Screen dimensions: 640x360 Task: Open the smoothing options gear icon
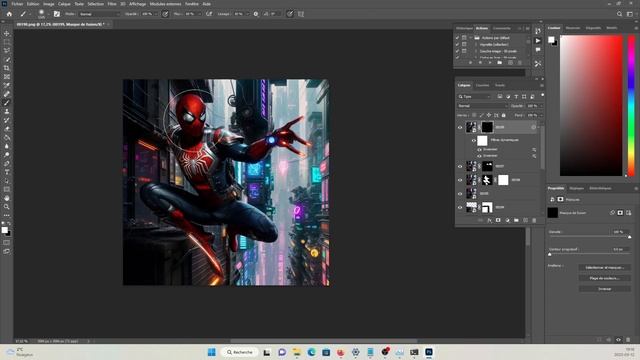pyautogui.click(x=256, y=14)
